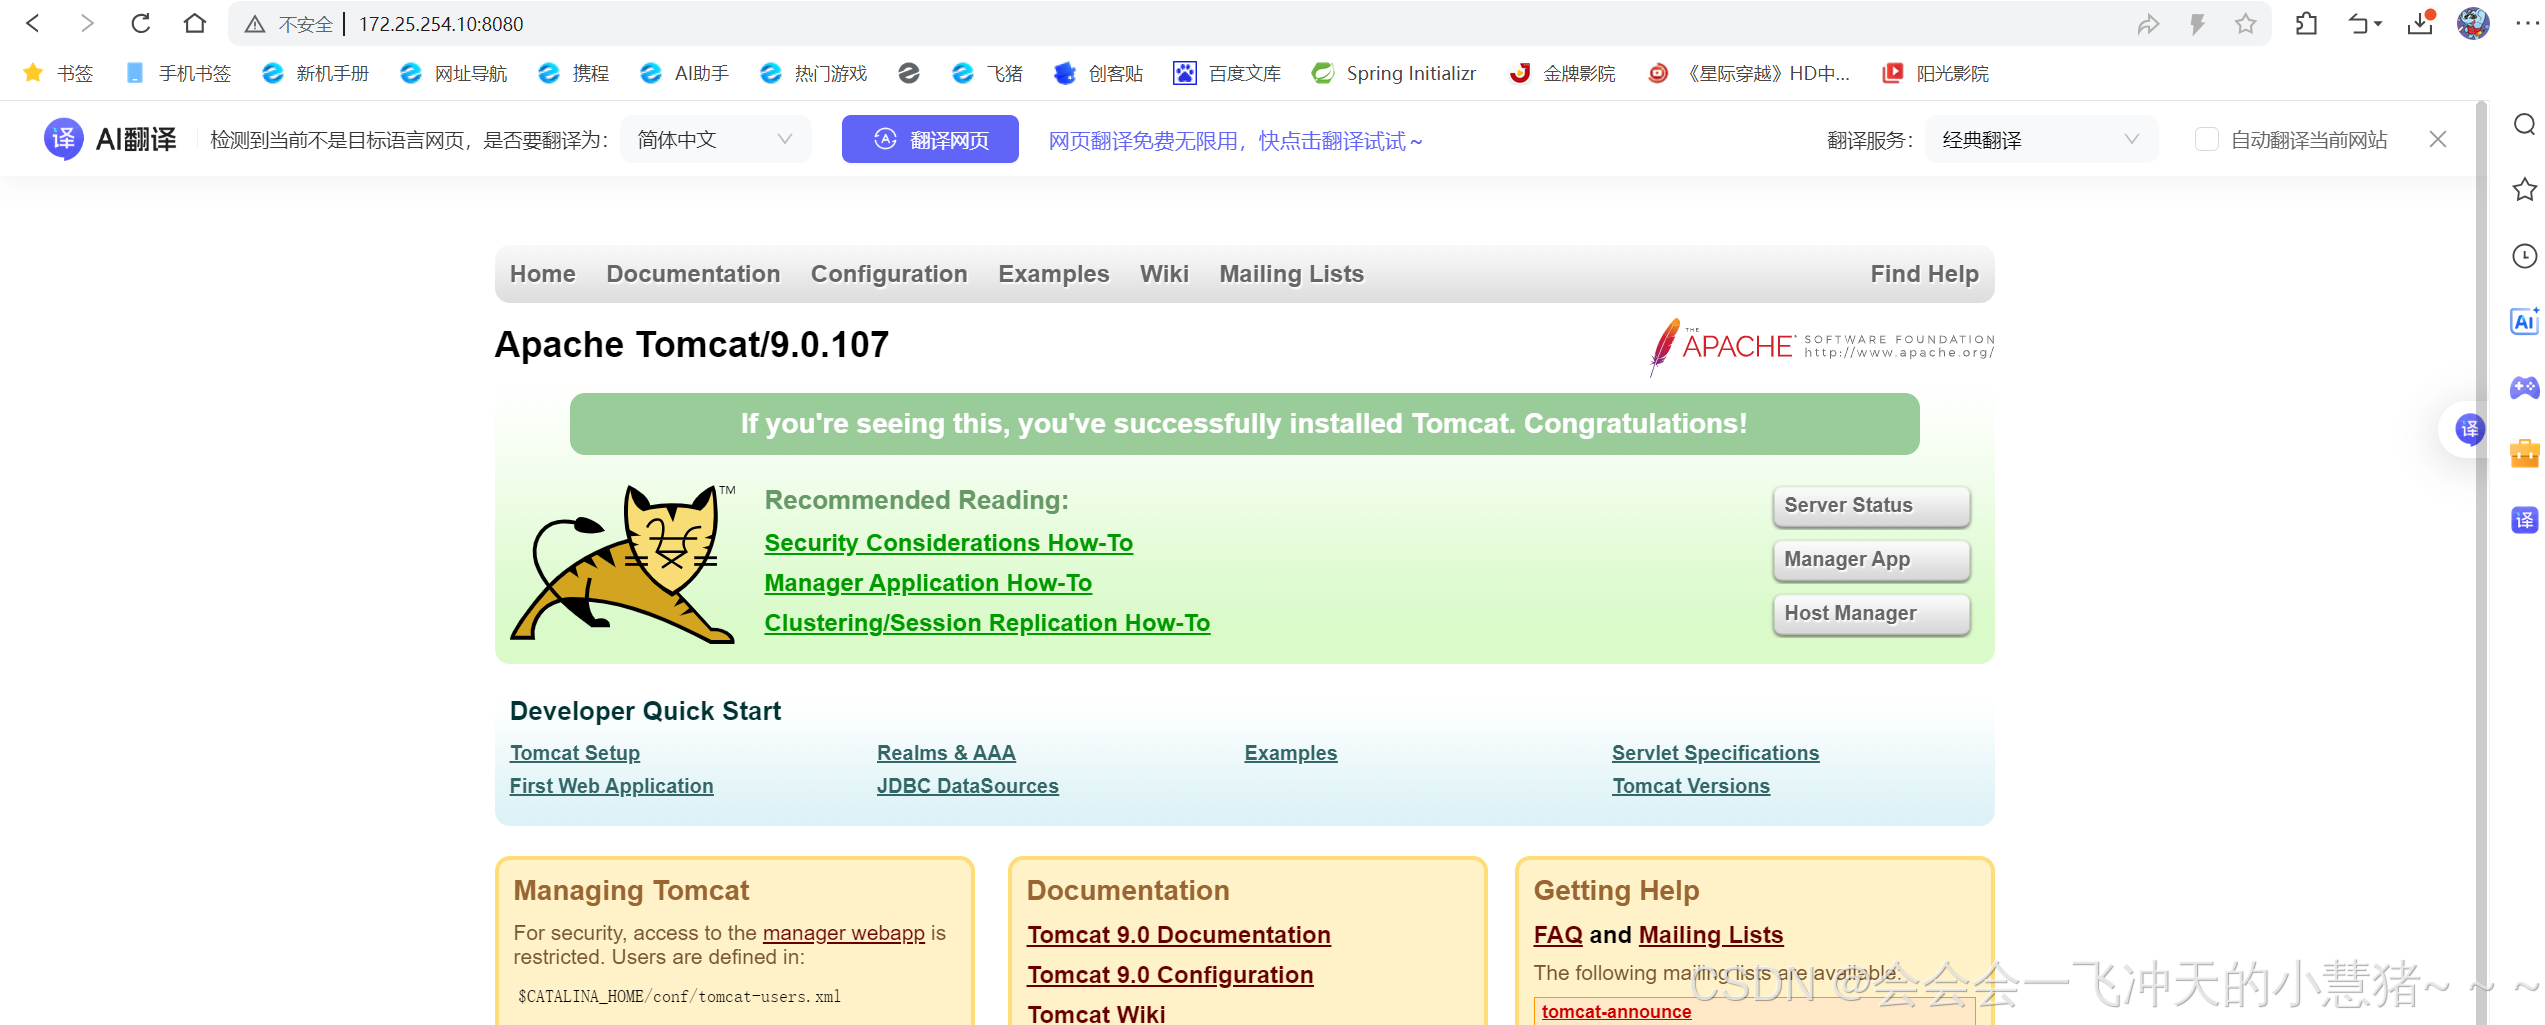Open the browser home page icon

point(195,23)
